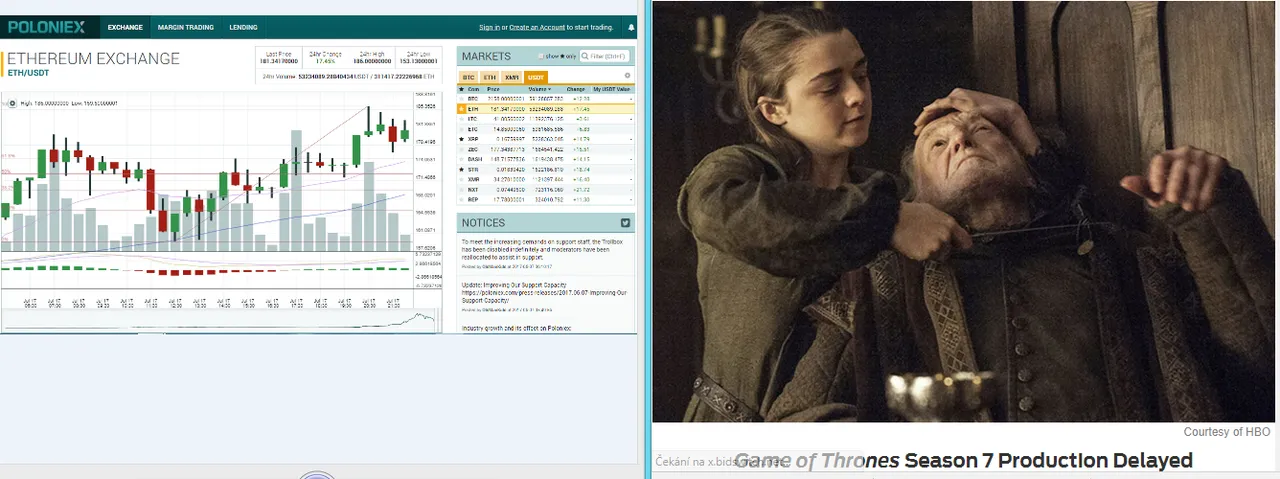Click the Last Price value box
Viewport: 1280px width, 479px height.
coord(278,58)
